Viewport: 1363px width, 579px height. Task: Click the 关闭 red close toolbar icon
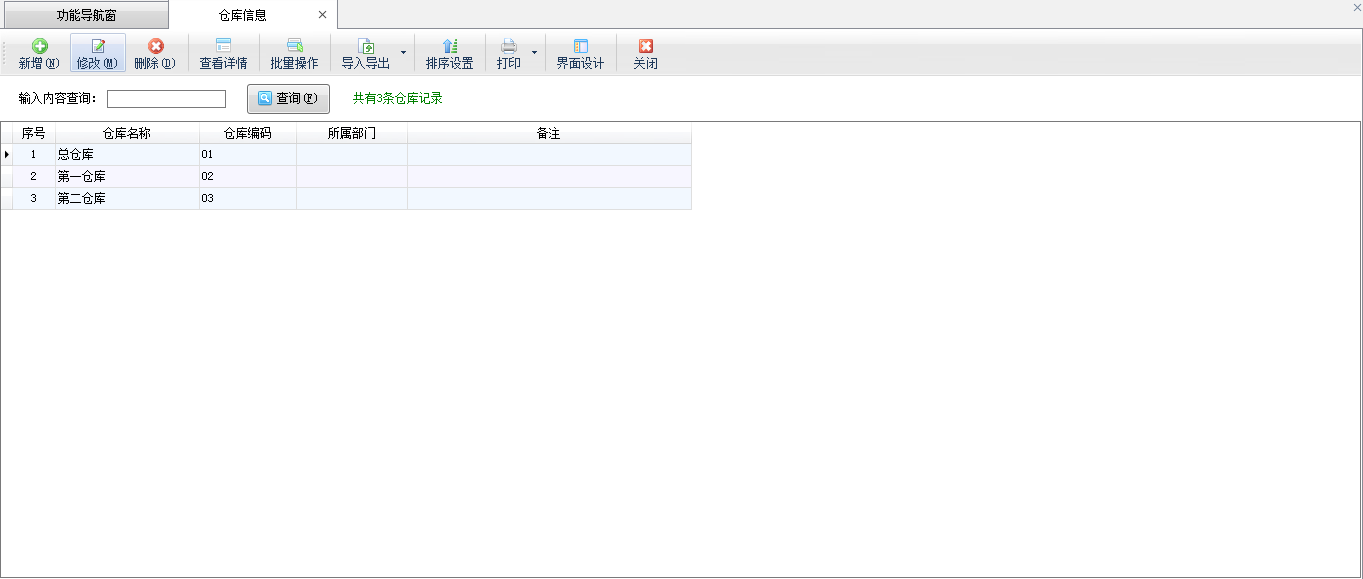point(645,46)
